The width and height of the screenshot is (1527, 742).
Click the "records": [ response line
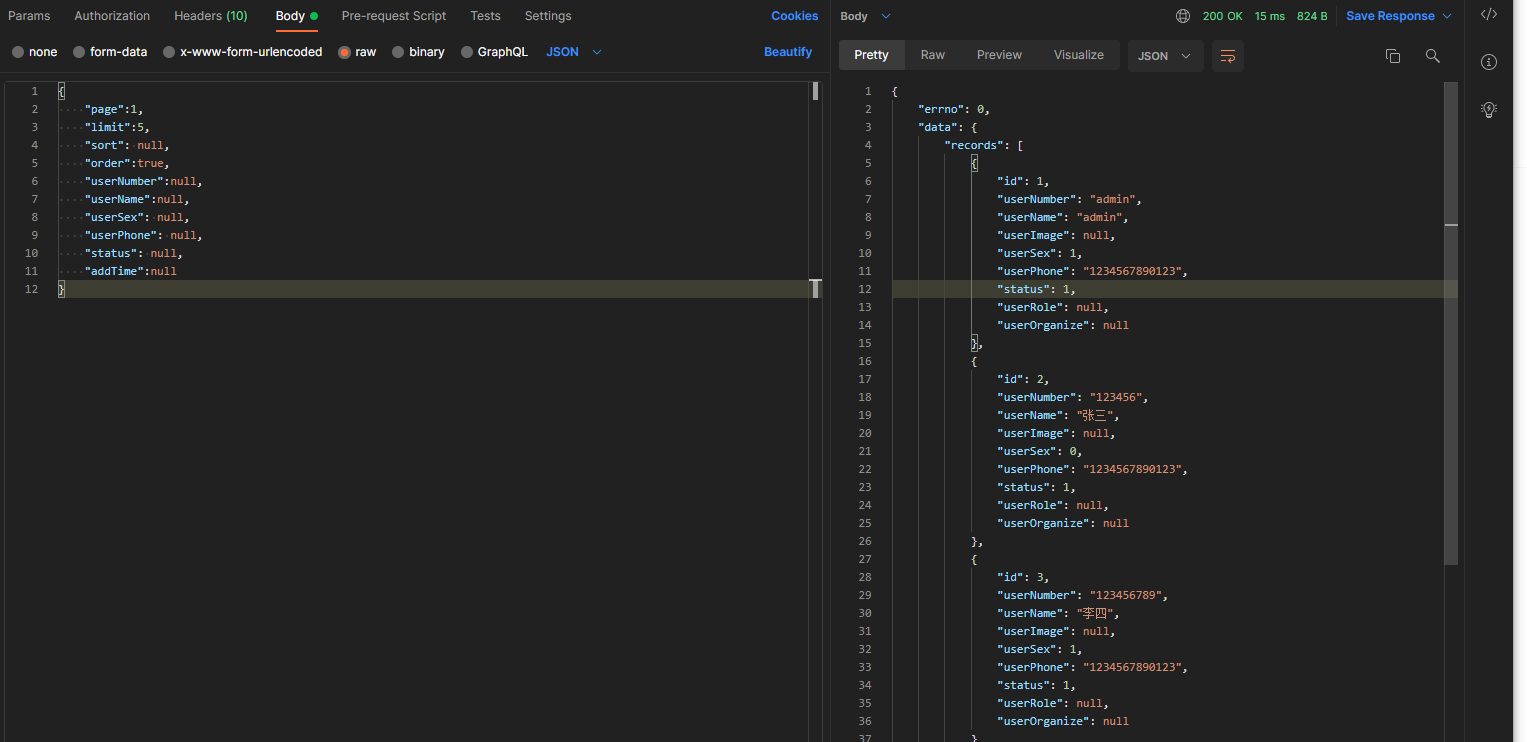[x=984, y=145]
